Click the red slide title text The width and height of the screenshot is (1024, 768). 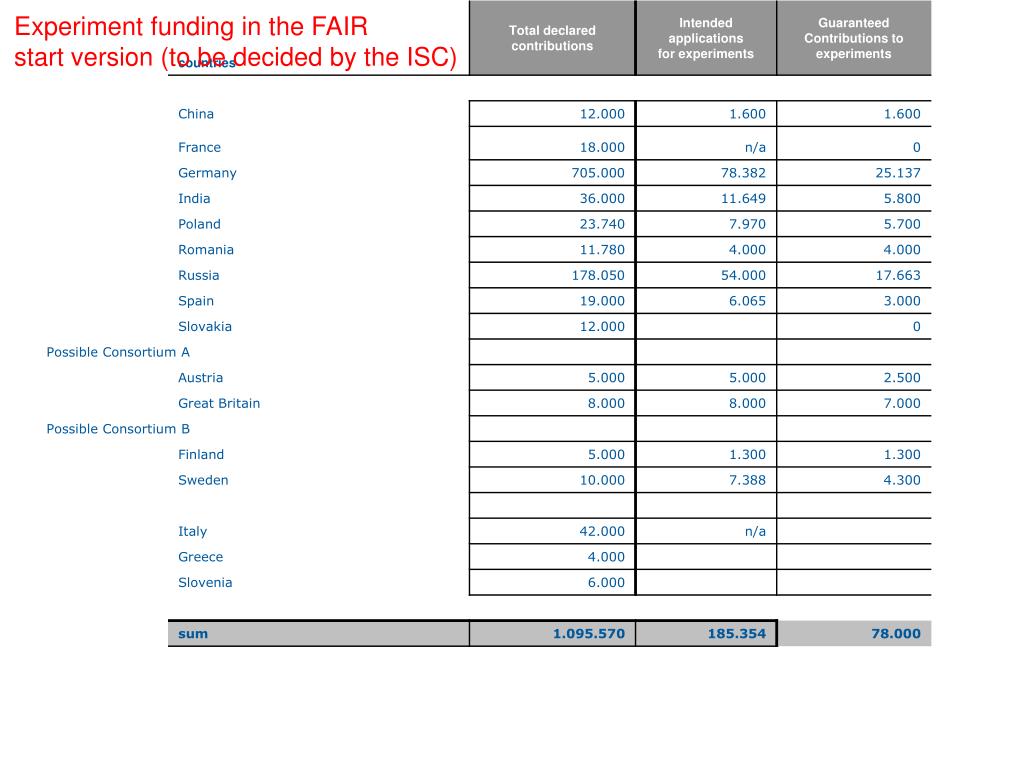235,42
